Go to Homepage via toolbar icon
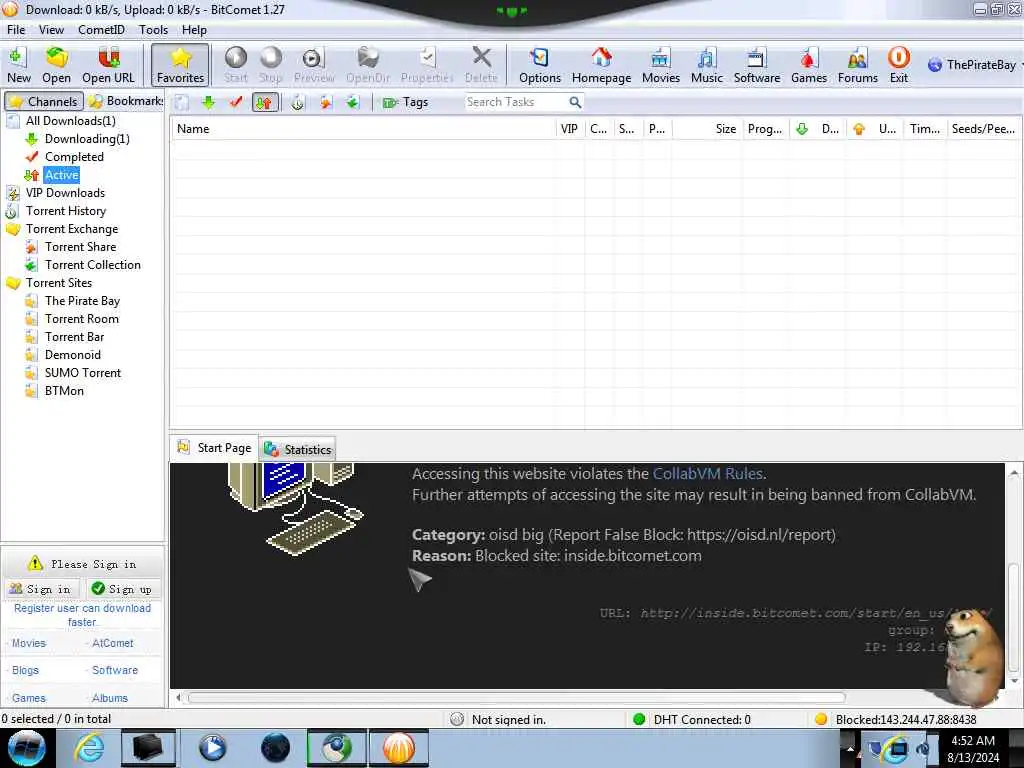The height and width of the screenshot is (768, 1024). click(x=601, y=65)
